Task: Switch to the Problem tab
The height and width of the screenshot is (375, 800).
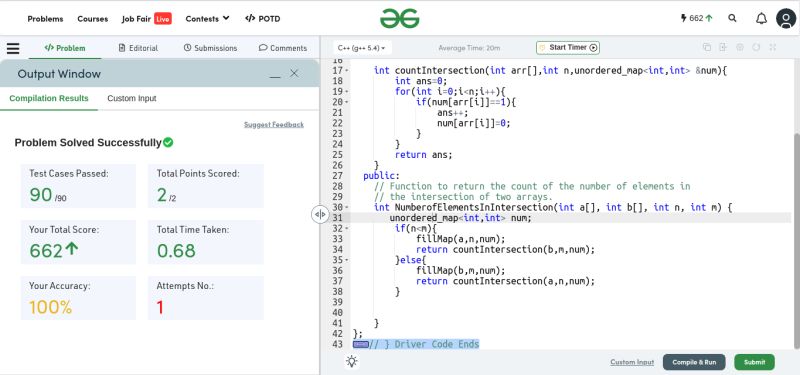Action: (64, 48)
